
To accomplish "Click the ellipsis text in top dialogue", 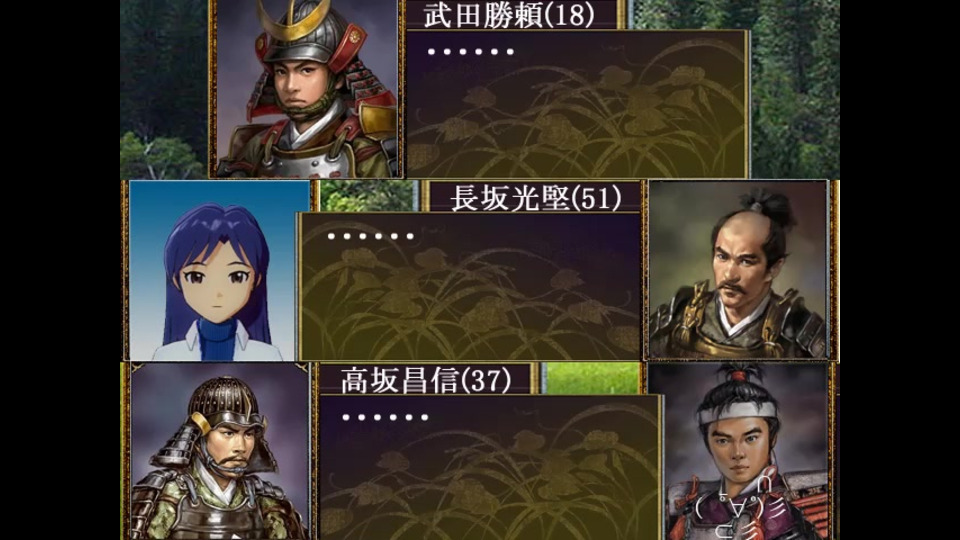I will (471, 52).
